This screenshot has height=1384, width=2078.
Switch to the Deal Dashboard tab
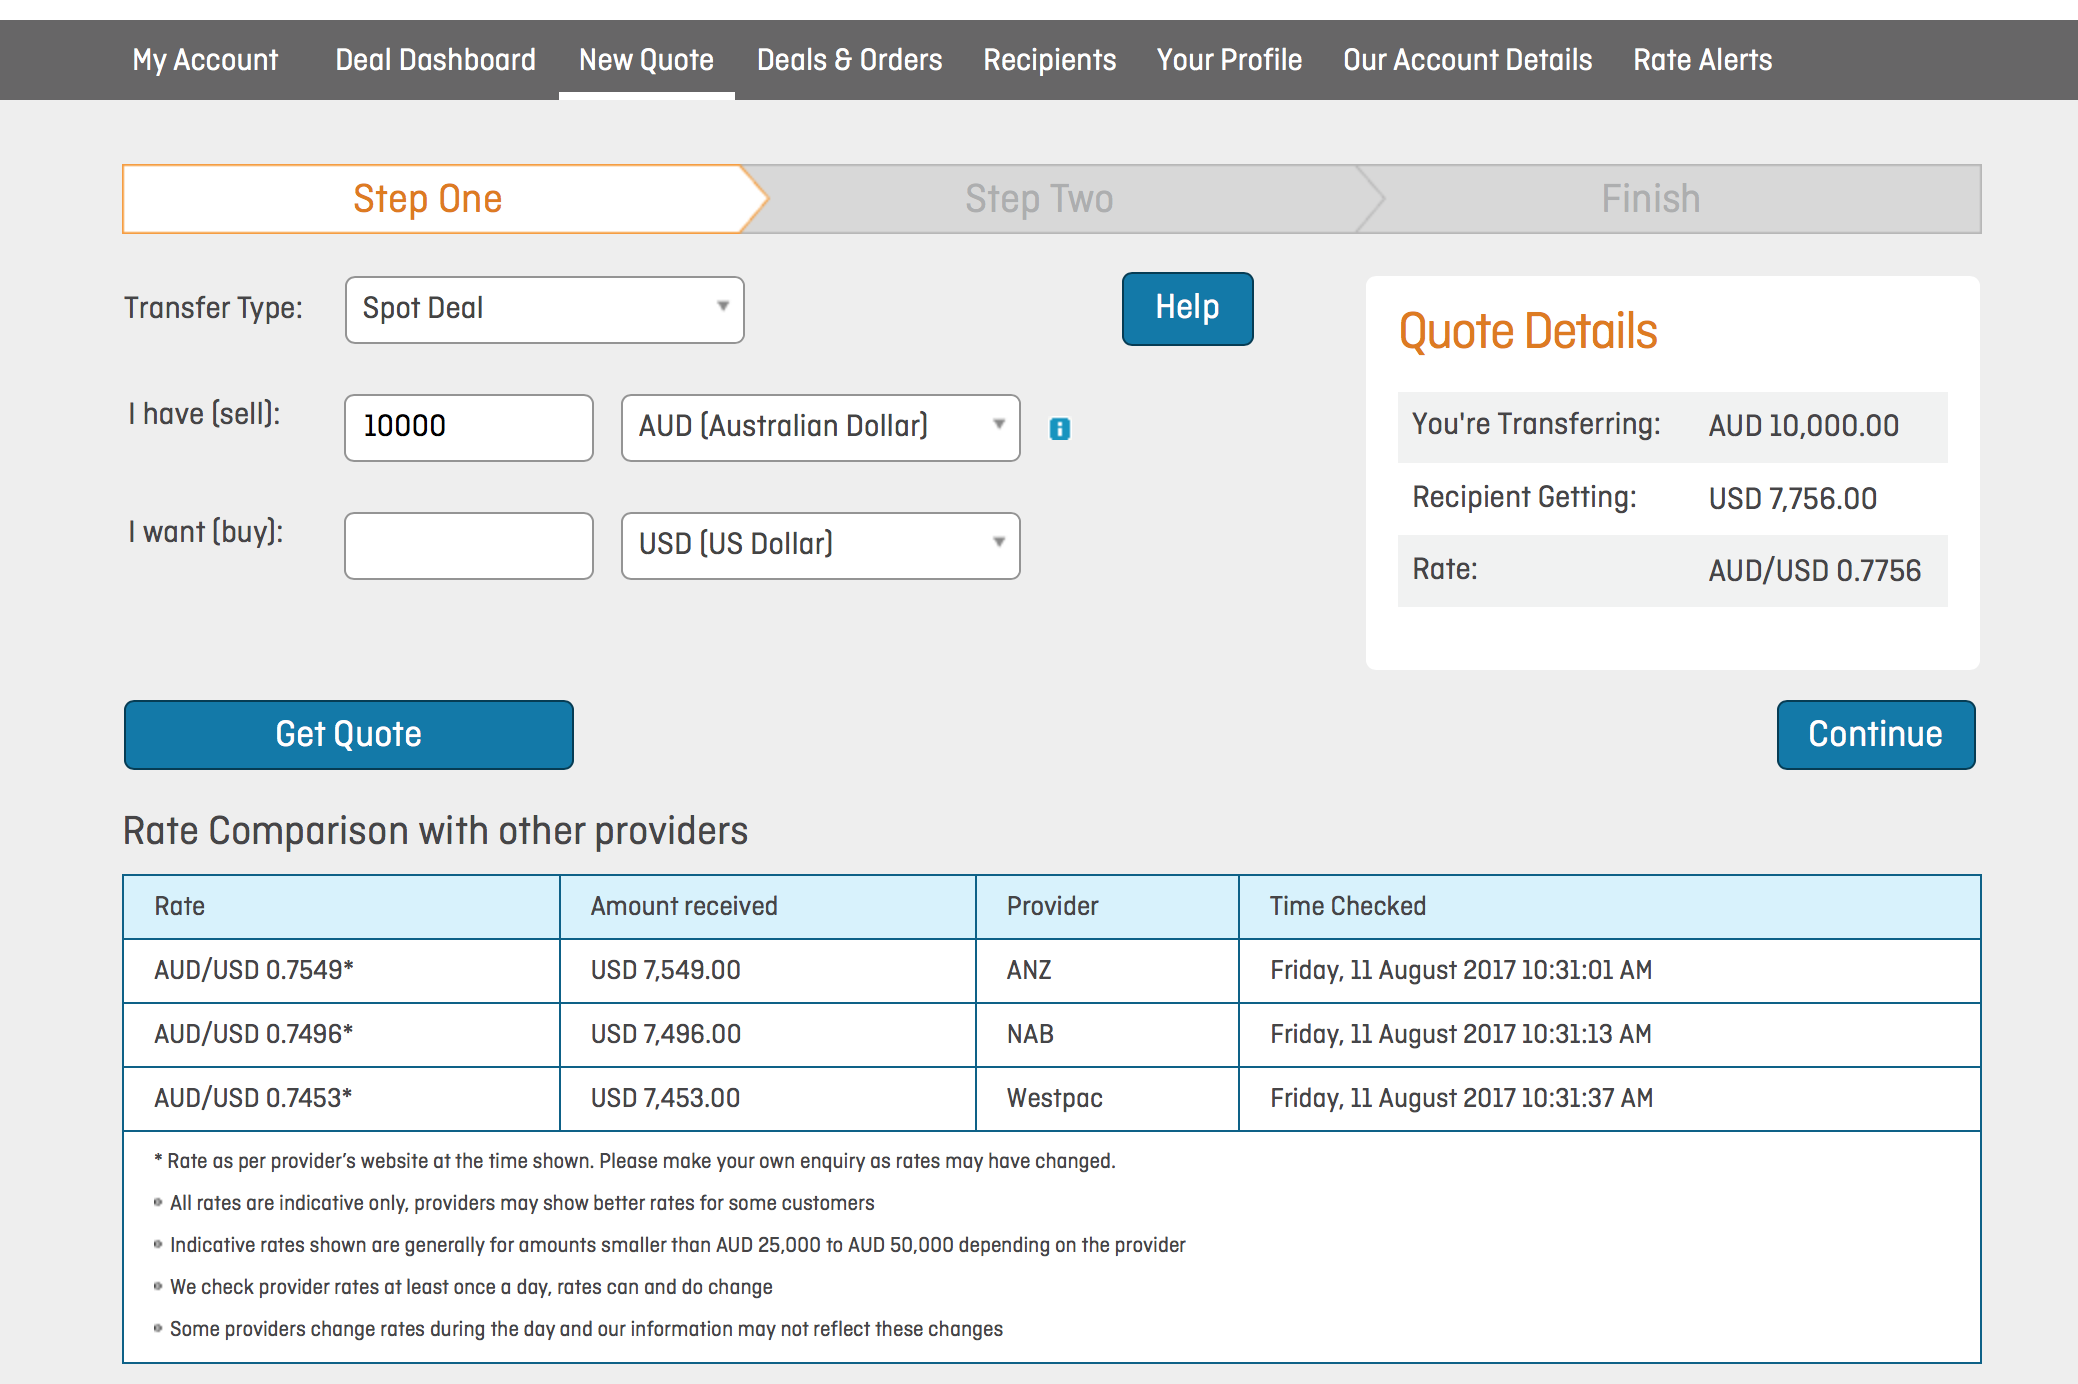[x=436, y=60]
